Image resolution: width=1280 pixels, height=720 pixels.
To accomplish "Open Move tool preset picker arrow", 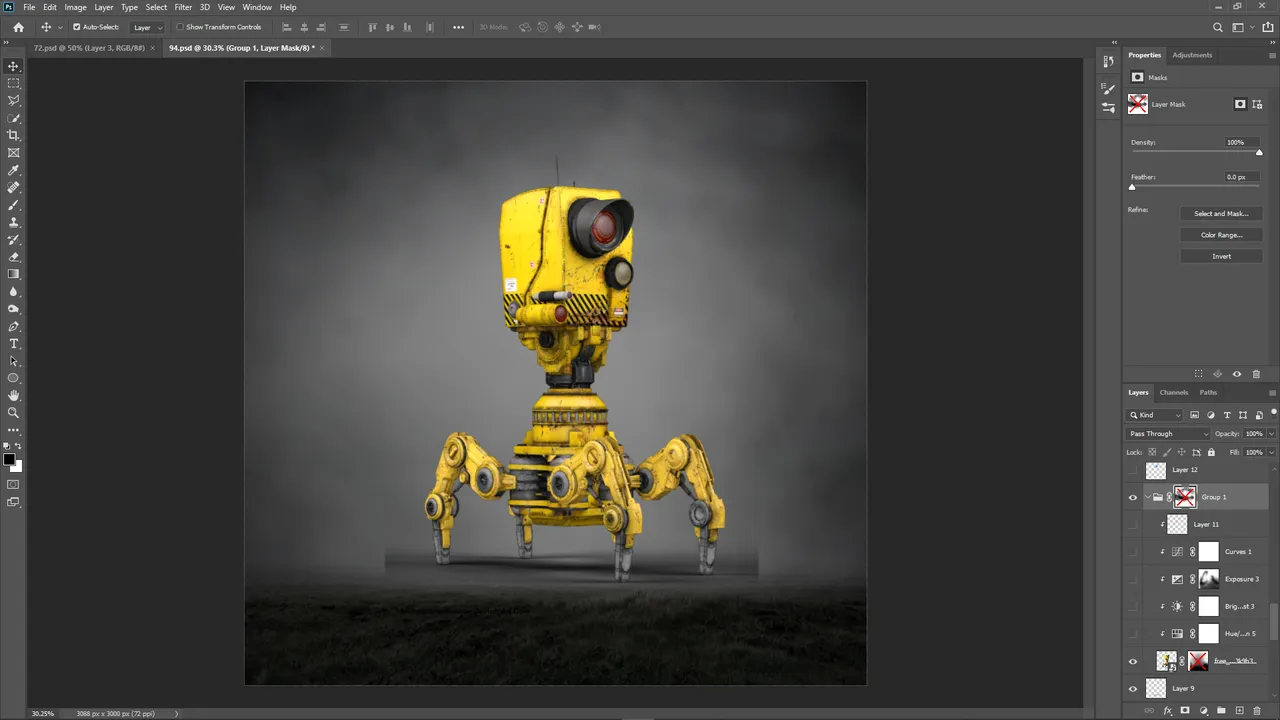I will click(x=60, y=27).
